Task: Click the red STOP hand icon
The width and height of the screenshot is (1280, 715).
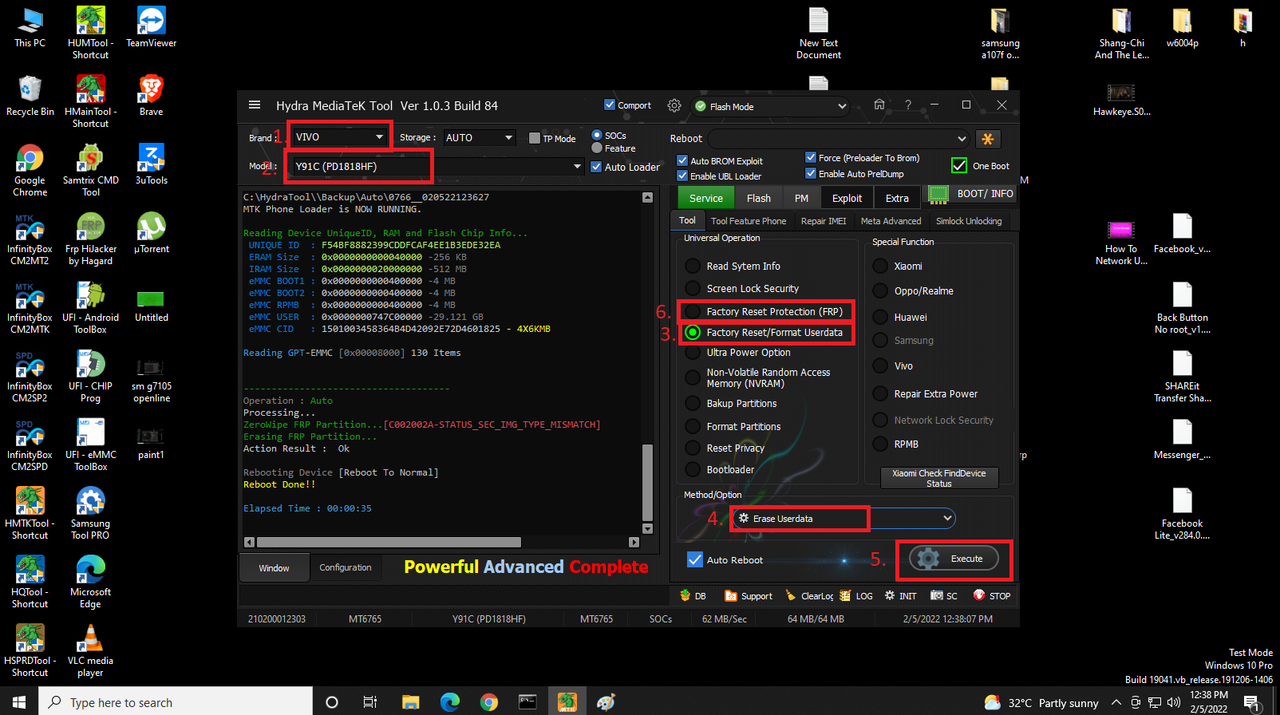Action: pyautogui.click(x=991, y=596)
